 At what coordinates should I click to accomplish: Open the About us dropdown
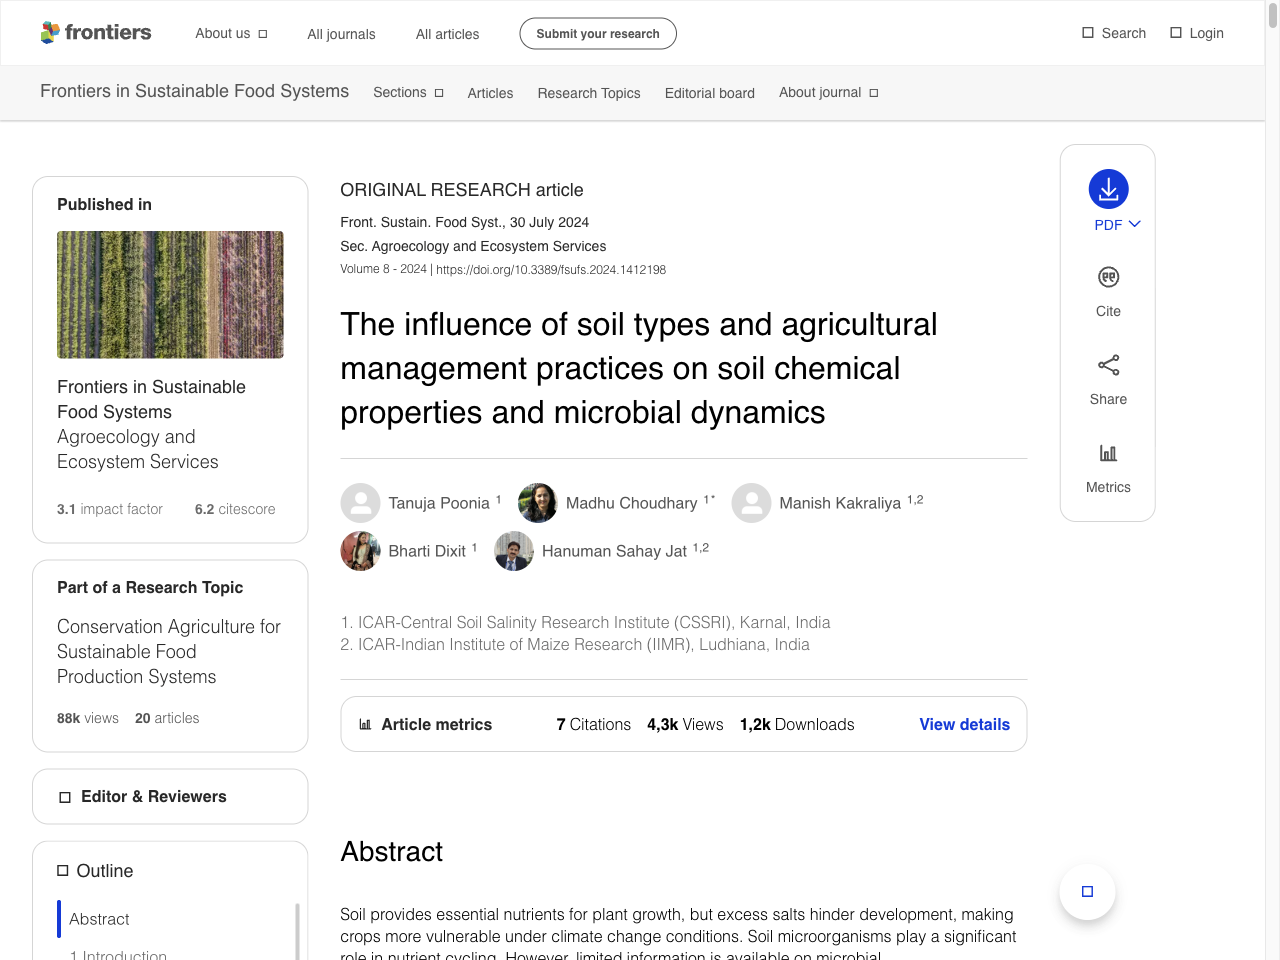[x=230, y=33]
